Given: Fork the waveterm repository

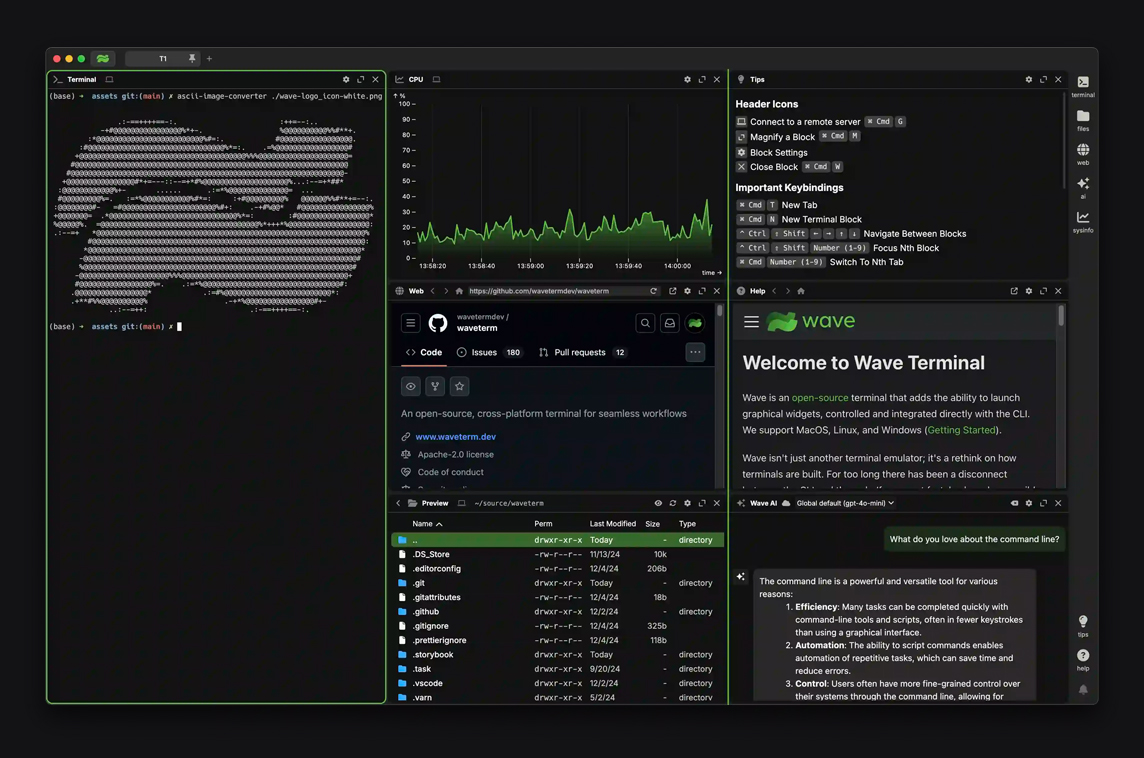Looking at the screenshot, I should point(435,386).
